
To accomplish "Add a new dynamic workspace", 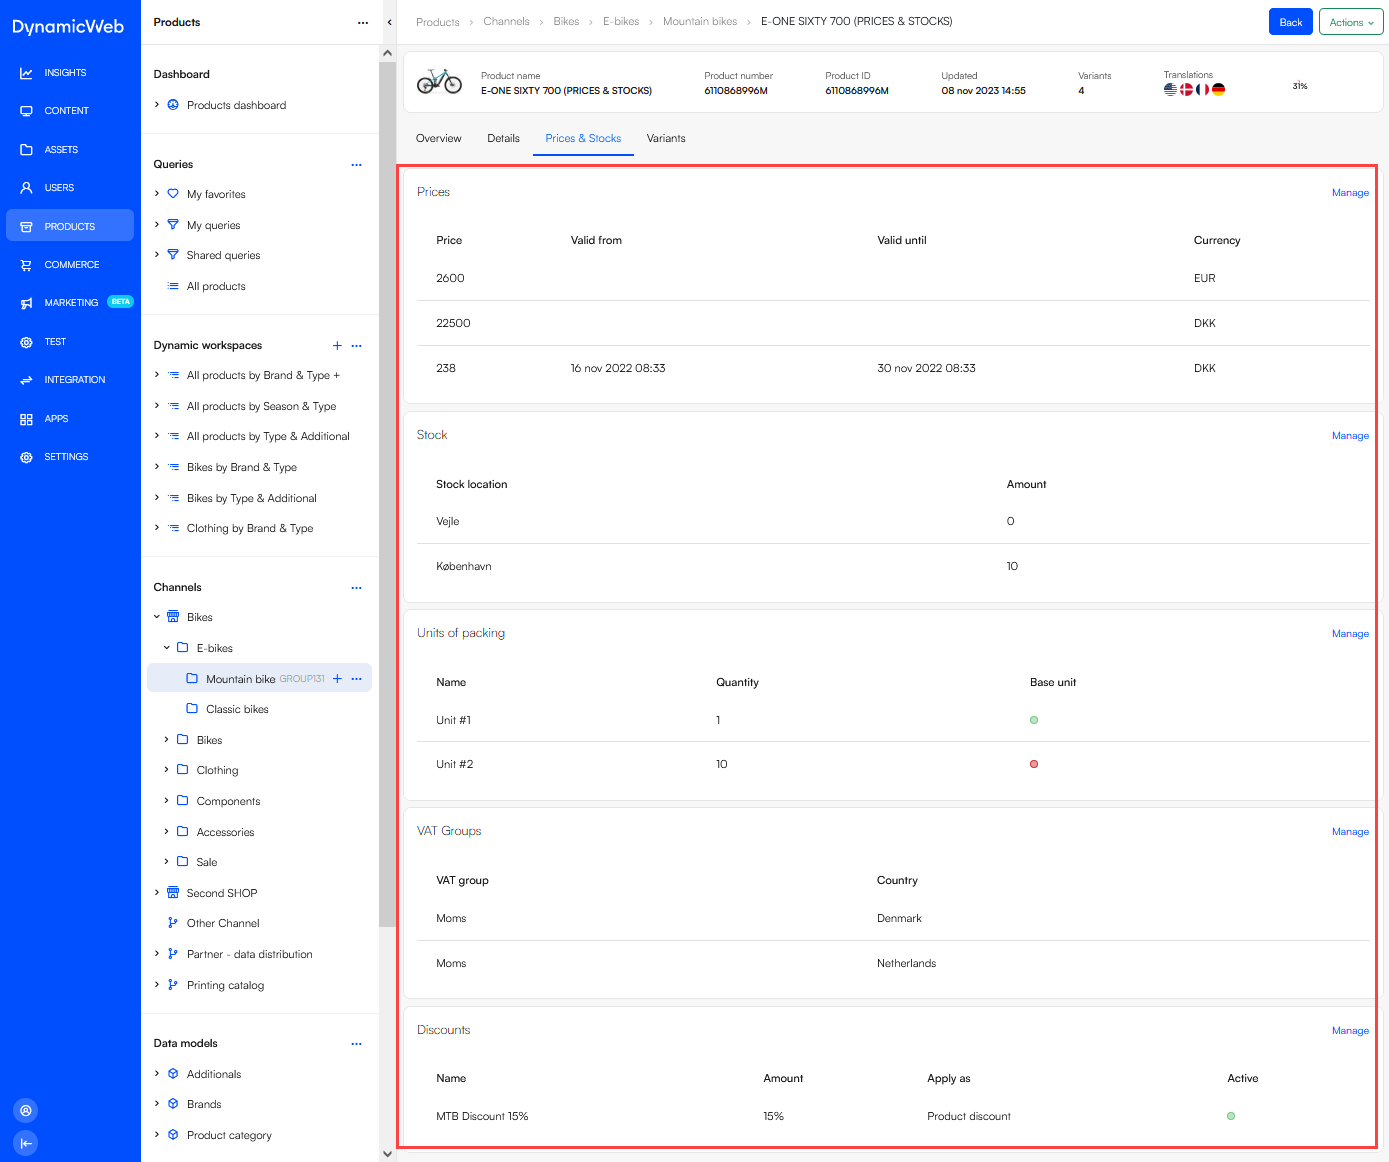I will [x=337, y=346].
